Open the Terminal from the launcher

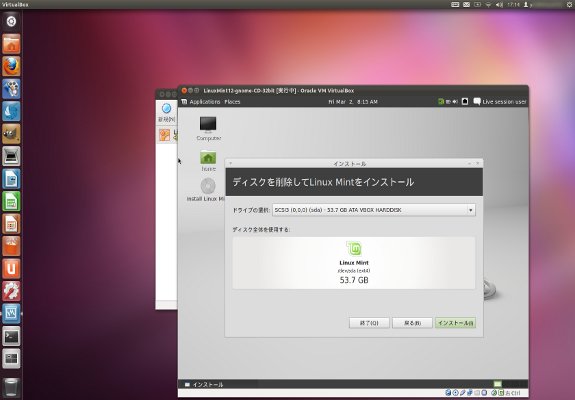tap(11, 336)
